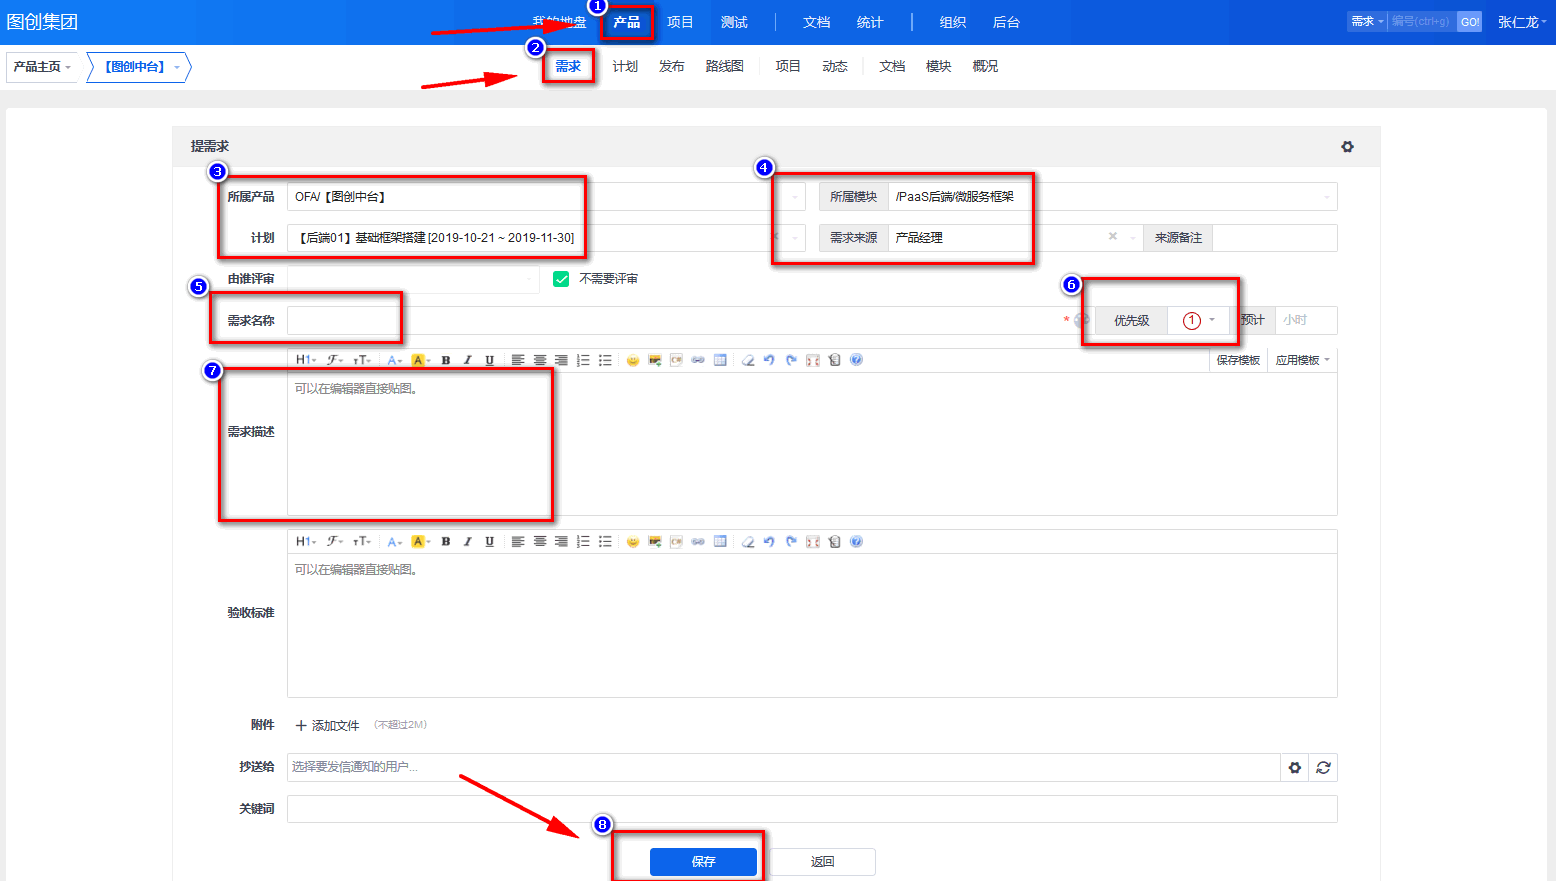Viewport: 1556px width, 881px height.
Task: Open 计划 dropdown with 【后端01】基础框架搭建
Action: tap(546, 238)
